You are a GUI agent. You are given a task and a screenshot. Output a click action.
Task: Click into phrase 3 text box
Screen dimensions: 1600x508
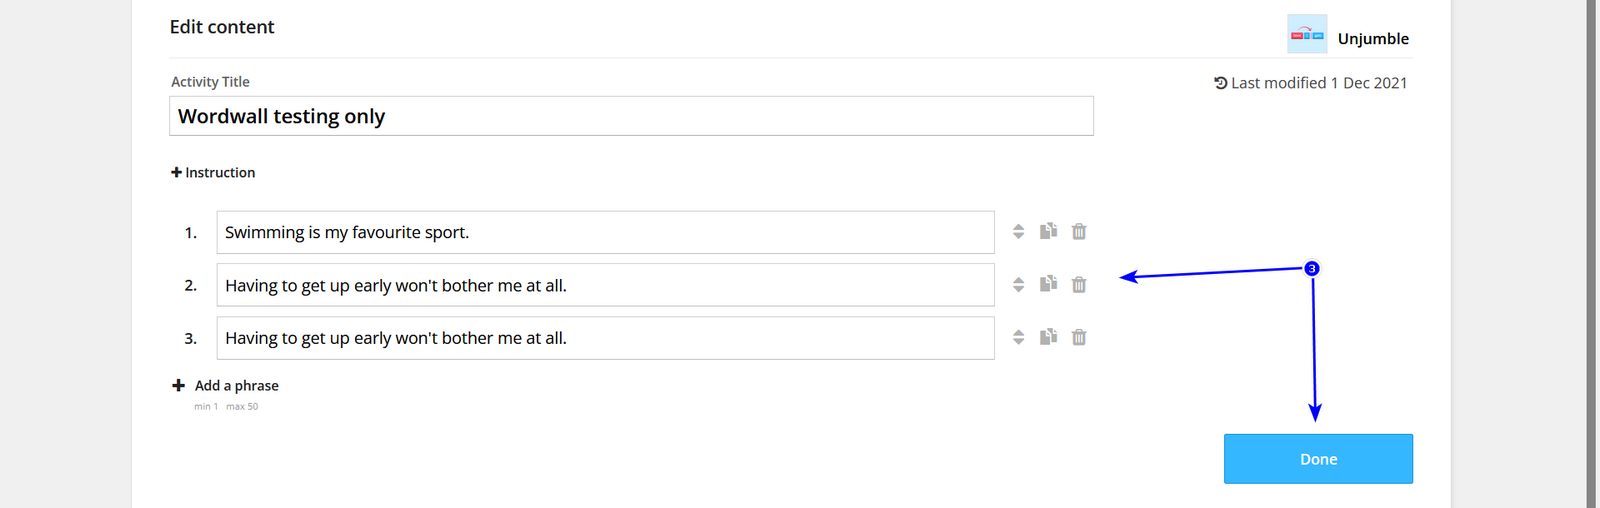click(x=605, y=338)
